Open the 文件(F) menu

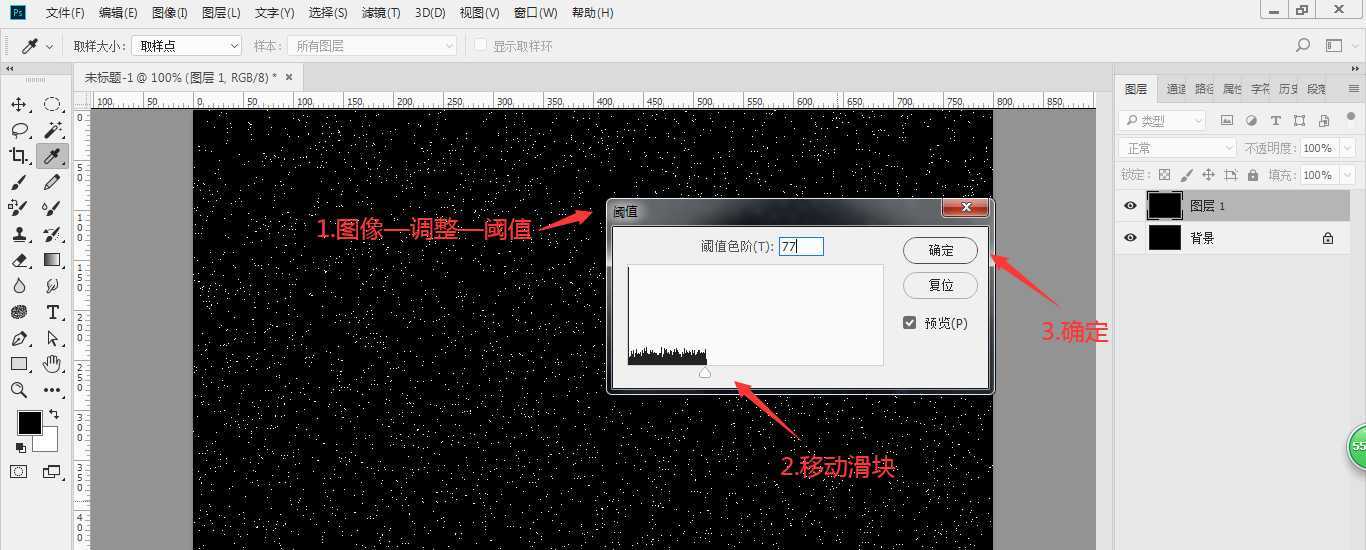65,13
